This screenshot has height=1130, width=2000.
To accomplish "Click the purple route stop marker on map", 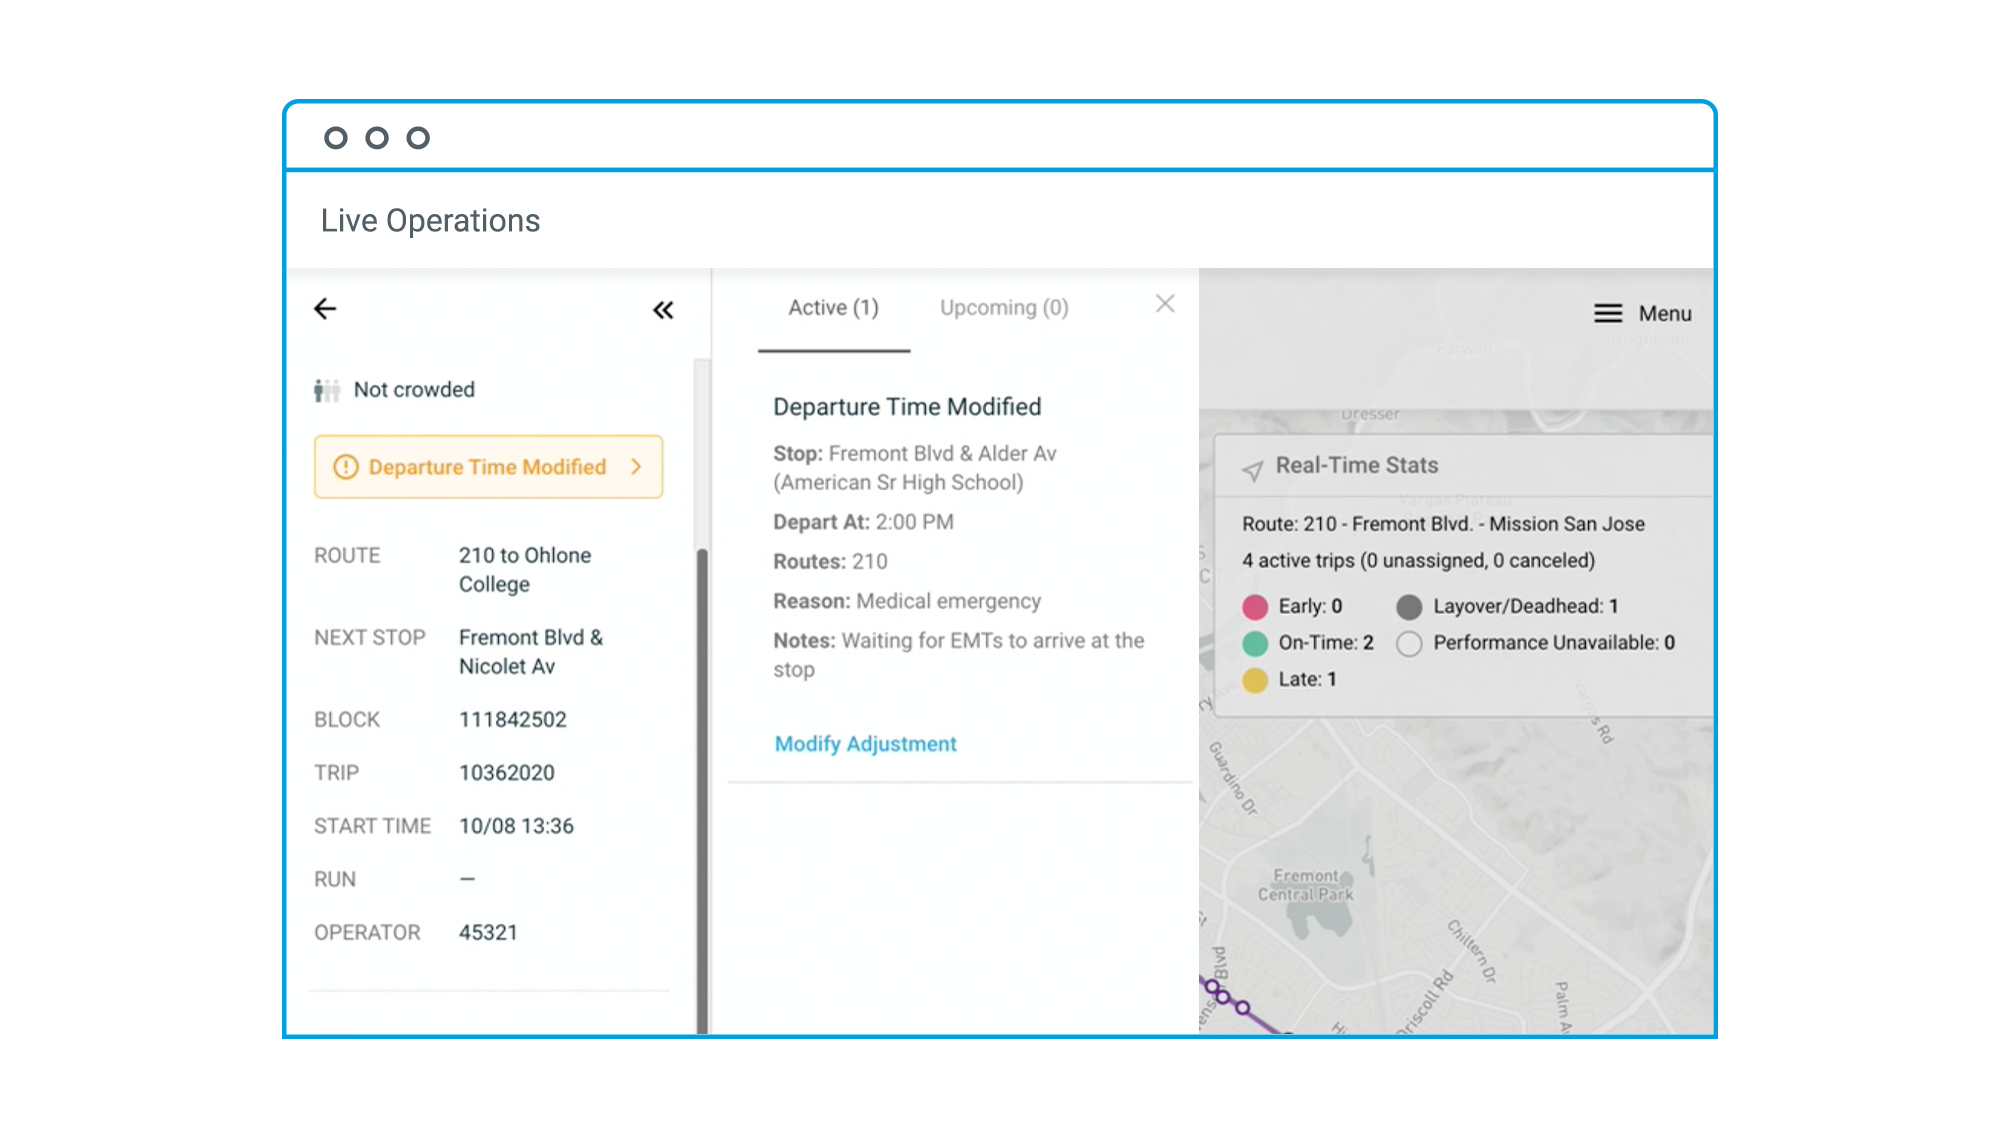I will click(x=1242, y=1007).
